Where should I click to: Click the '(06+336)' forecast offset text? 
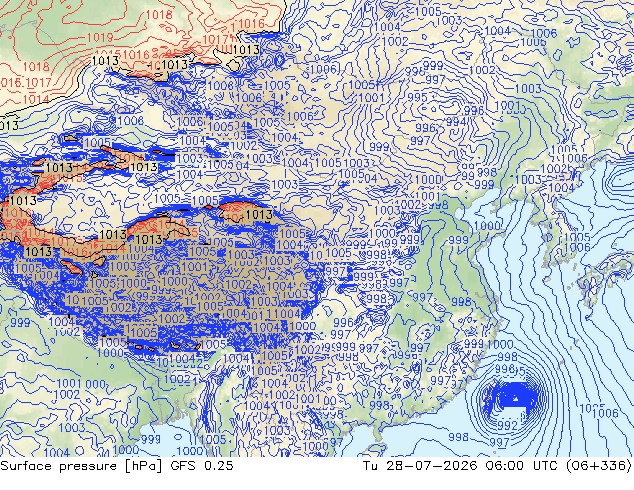pyautogui.click(x=598, y=466)
